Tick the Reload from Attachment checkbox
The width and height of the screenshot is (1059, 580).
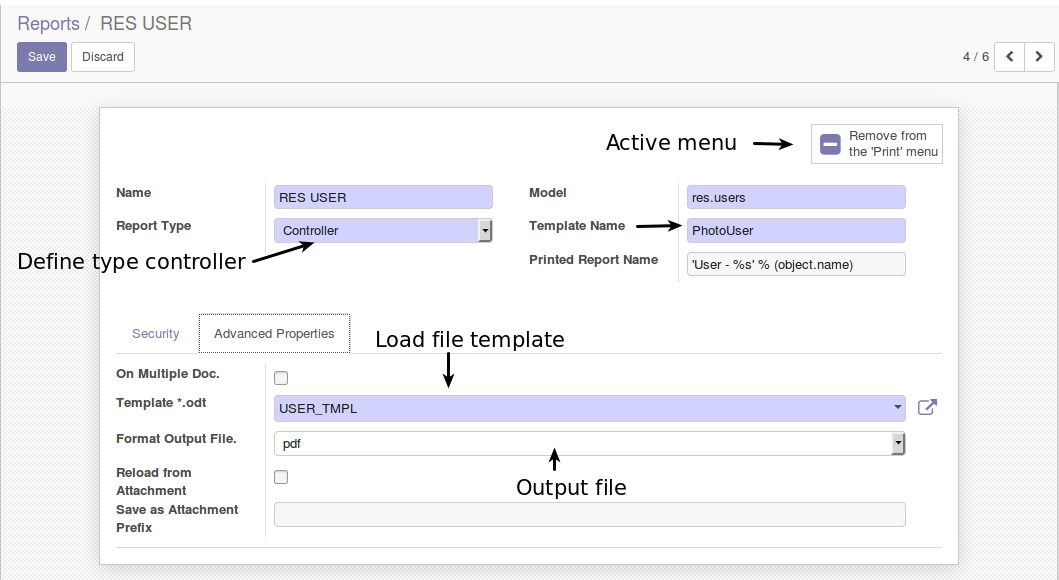pyautogui.click(x=281, y=477)
